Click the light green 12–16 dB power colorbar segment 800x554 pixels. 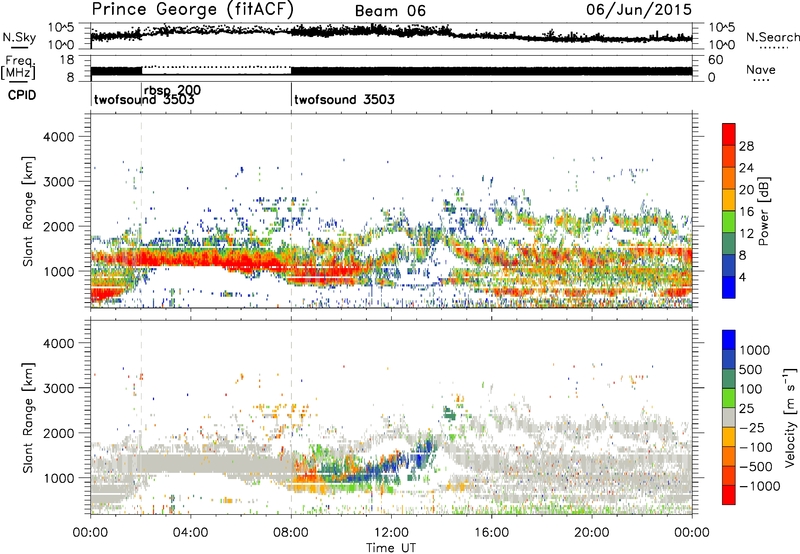click(x=729, y=222)
